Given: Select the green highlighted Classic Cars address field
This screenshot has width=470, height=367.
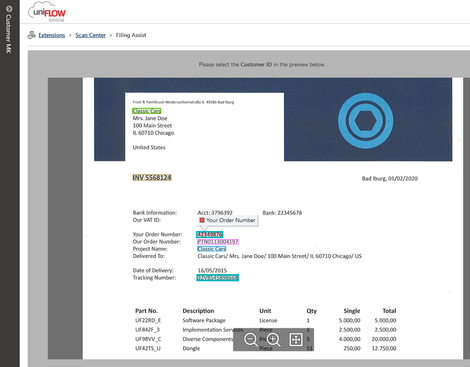Looking at the screenshot, I should [147, 111].
